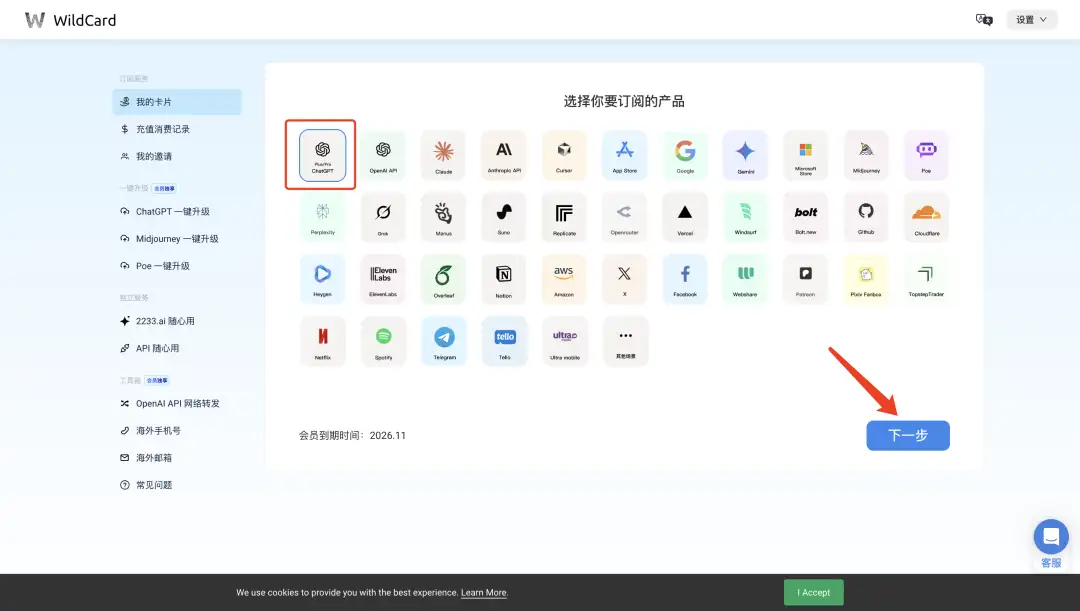1080x611 pixels.
Task: Select the Poe product tile
Action: pos(926,155)
